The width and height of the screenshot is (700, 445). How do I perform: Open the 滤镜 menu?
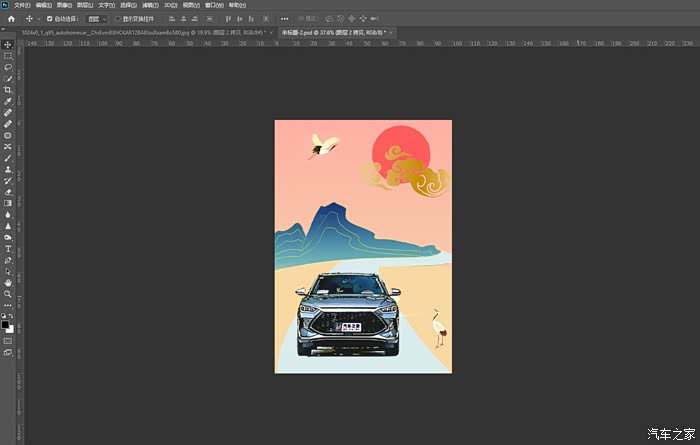(x=149, y=5)
